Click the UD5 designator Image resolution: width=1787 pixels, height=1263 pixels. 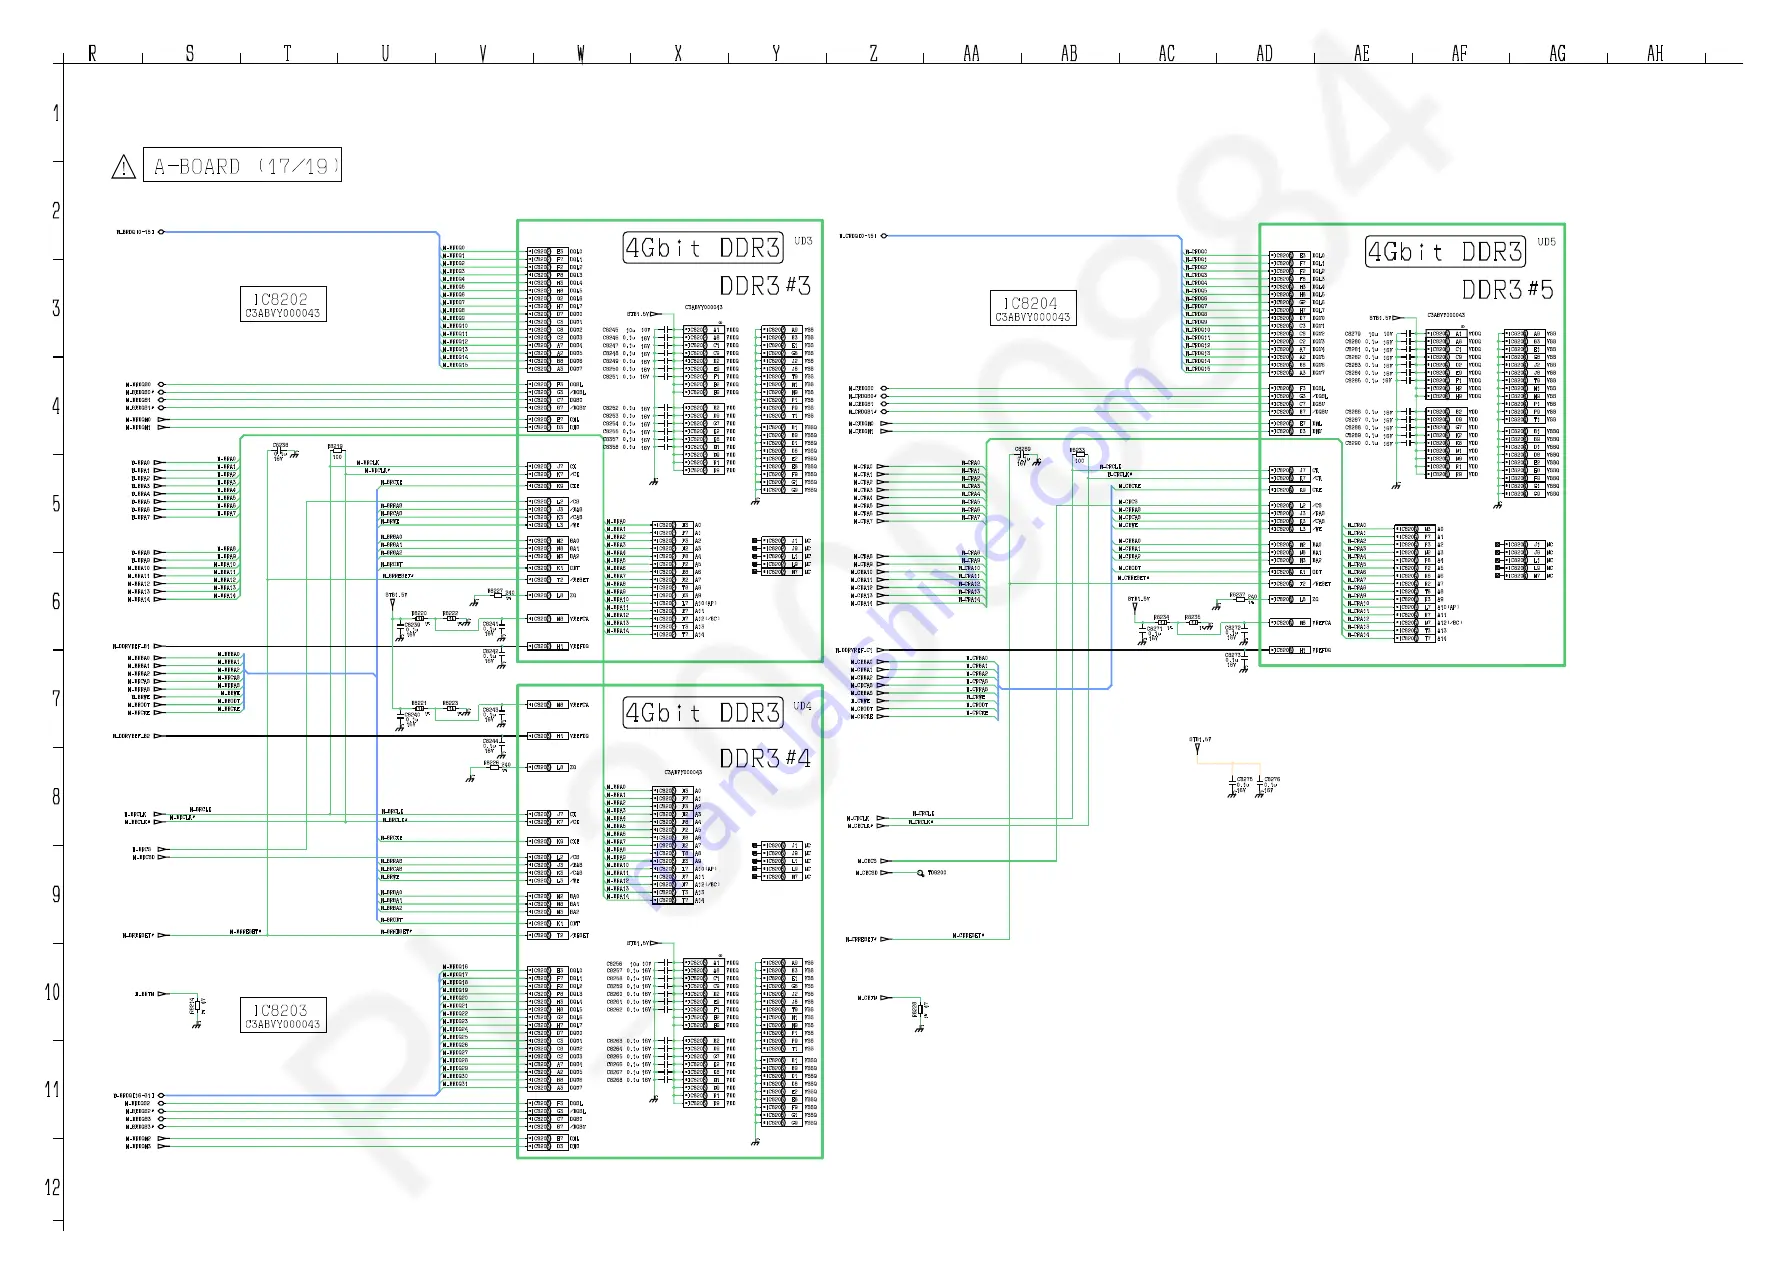coord(1546,242)
